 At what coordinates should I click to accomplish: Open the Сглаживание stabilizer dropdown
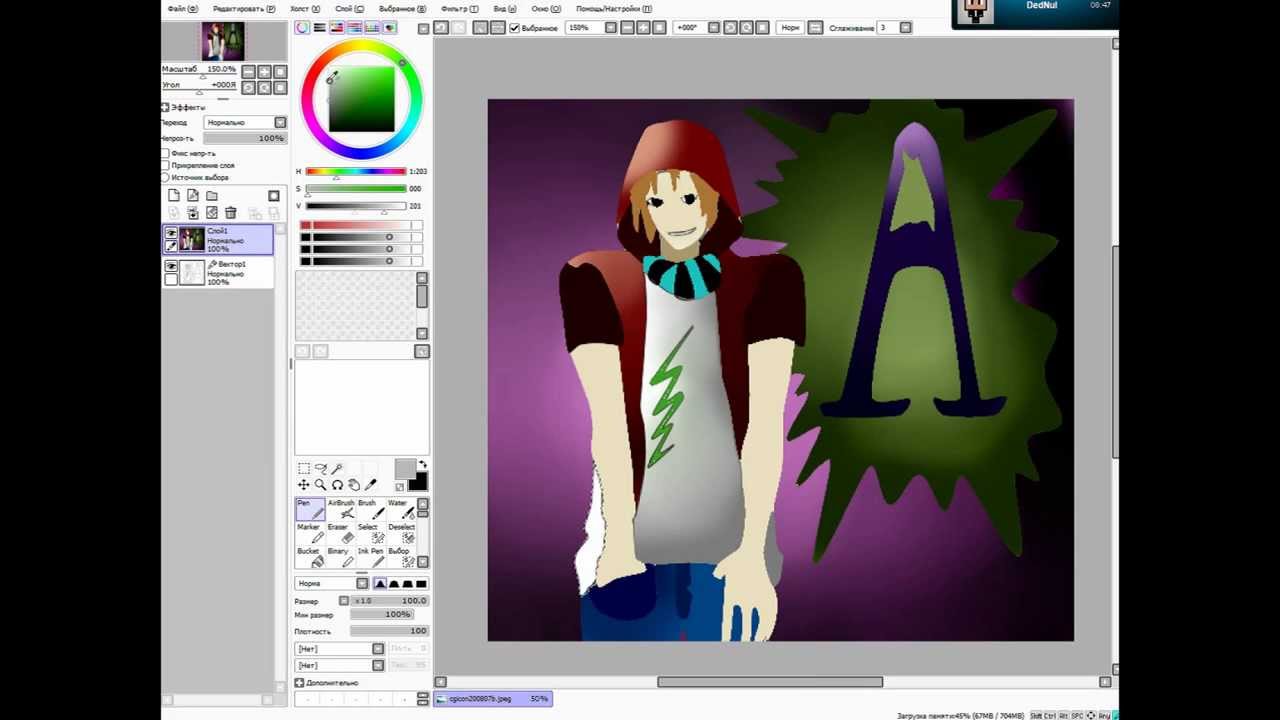coord(905,28)
